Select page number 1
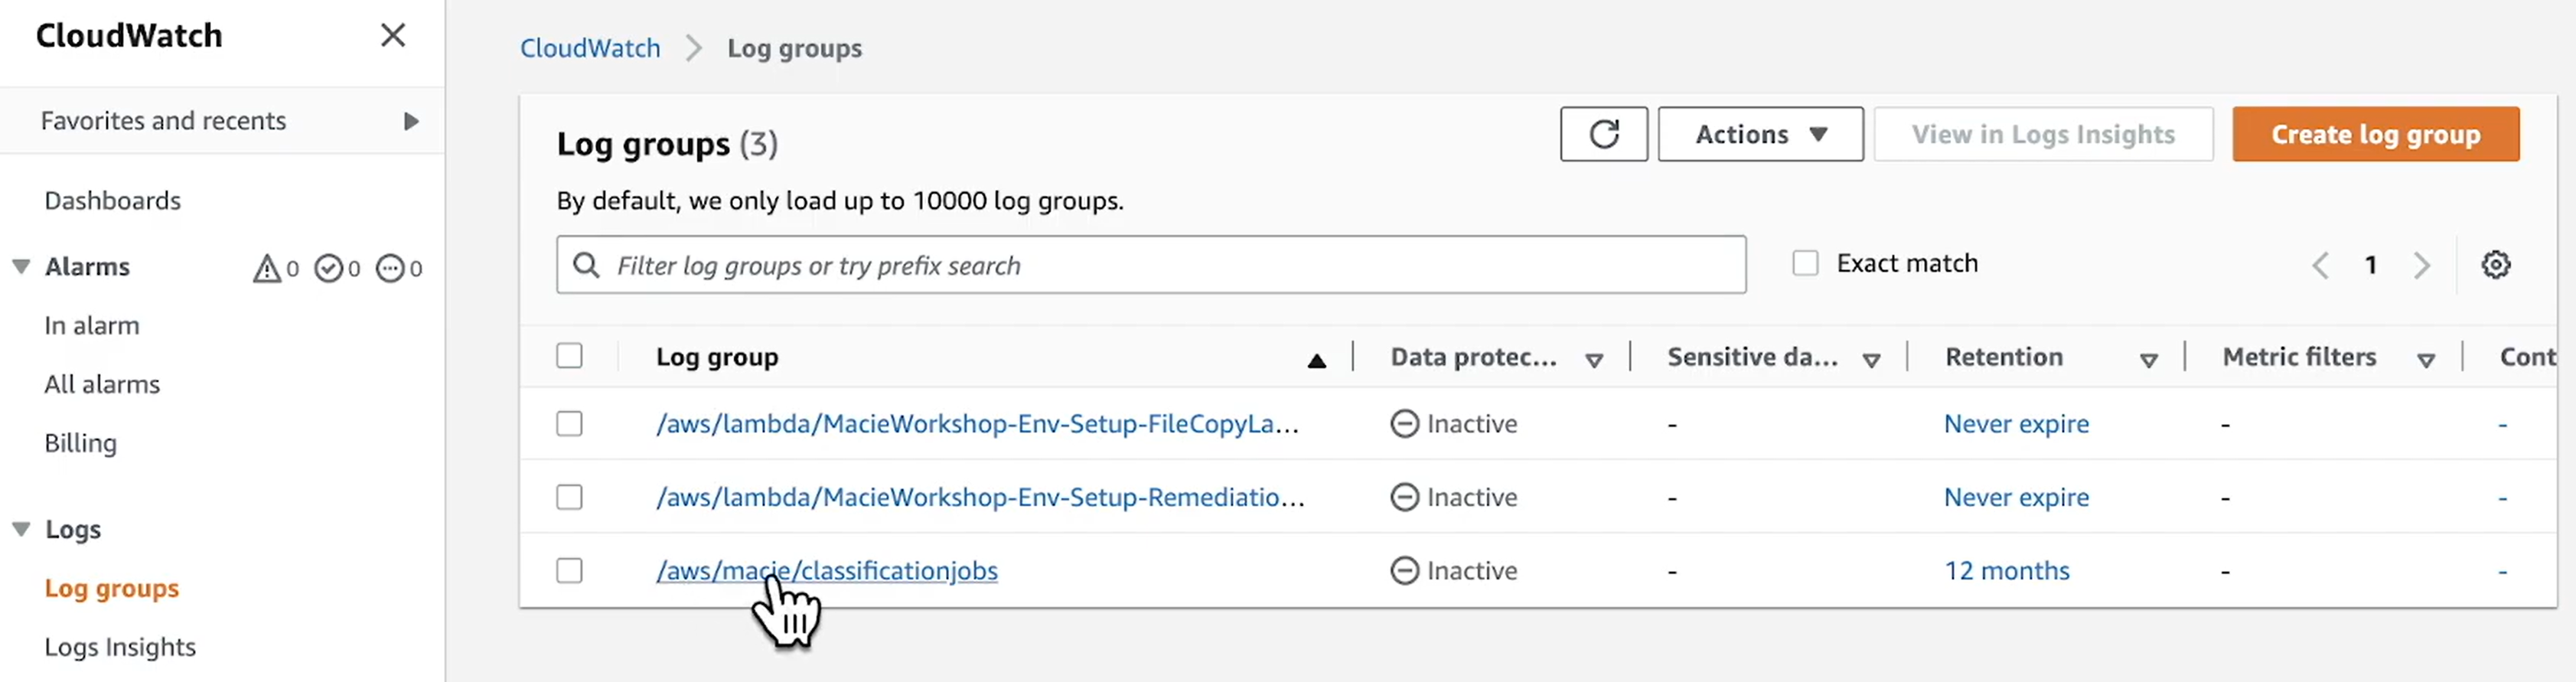Viewport: 2576px width, 682px height. (2370, 265)
